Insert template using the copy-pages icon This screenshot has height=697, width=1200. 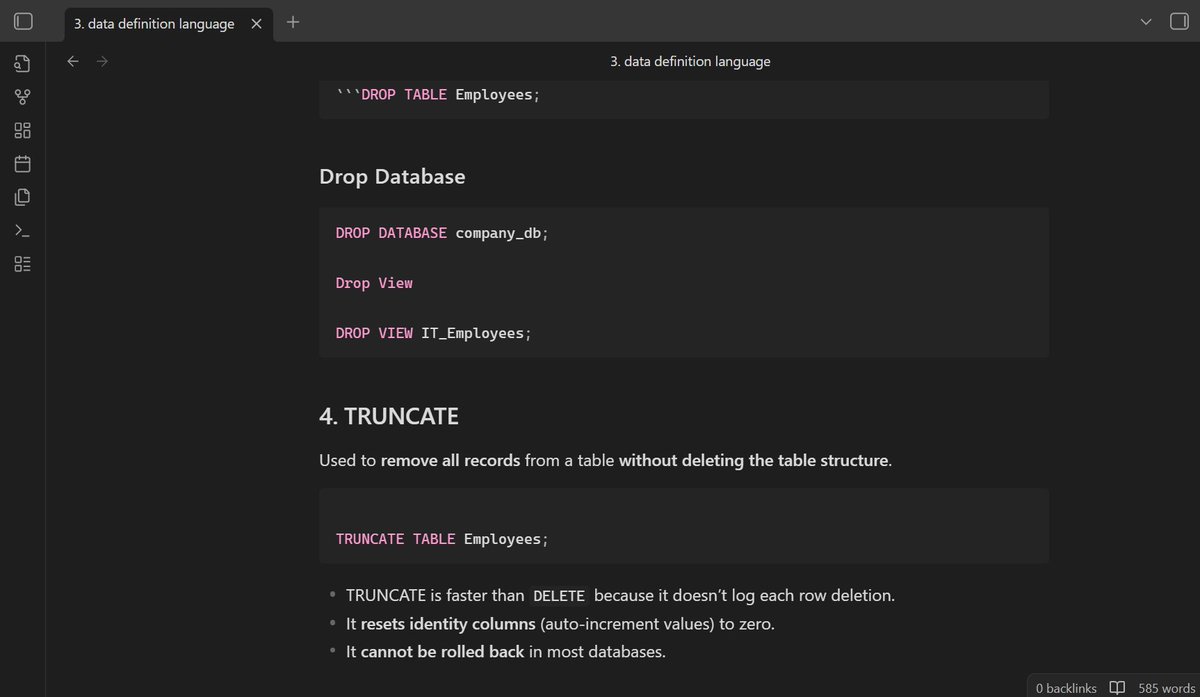click(x=22, y=197)
